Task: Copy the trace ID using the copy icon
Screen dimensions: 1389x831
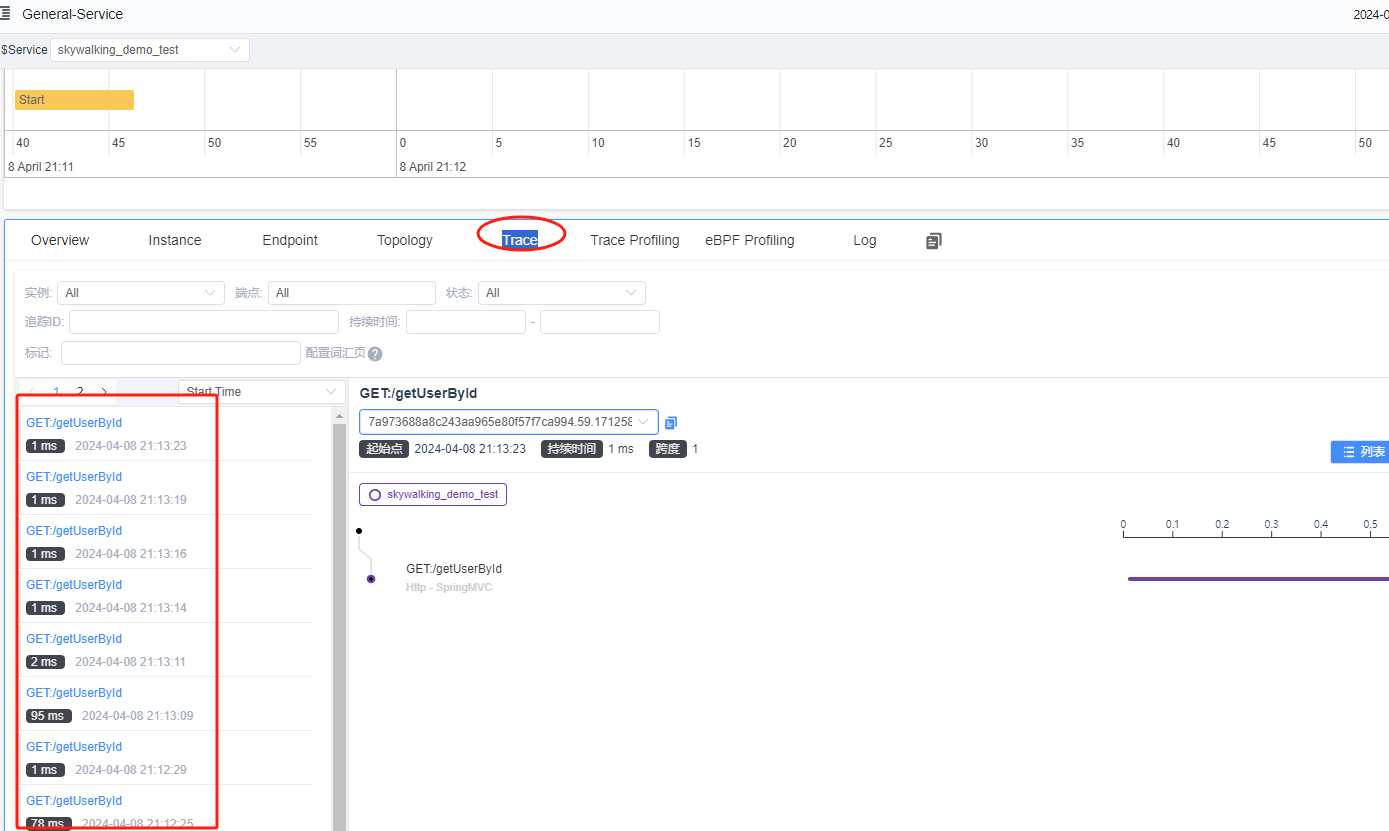Action: tap(671, 422)
